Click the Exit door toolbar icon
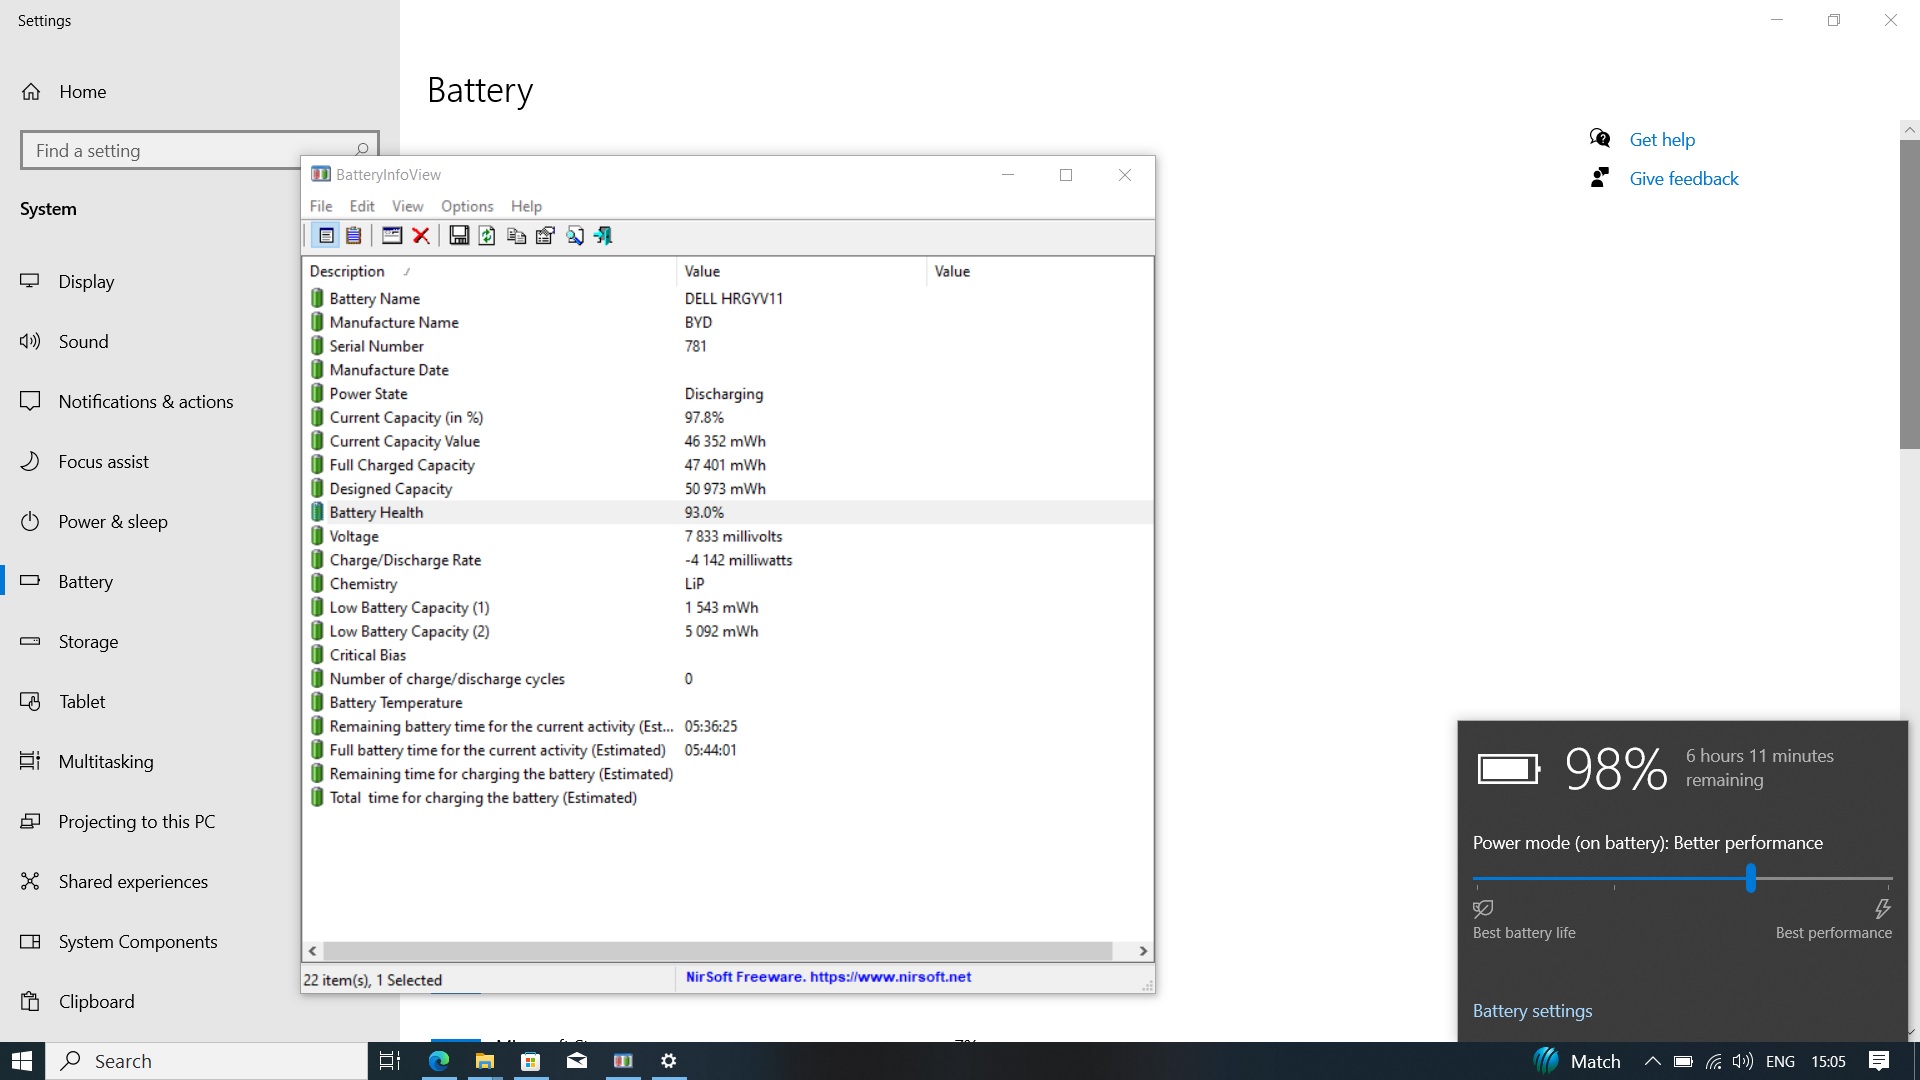 [603, 236]
